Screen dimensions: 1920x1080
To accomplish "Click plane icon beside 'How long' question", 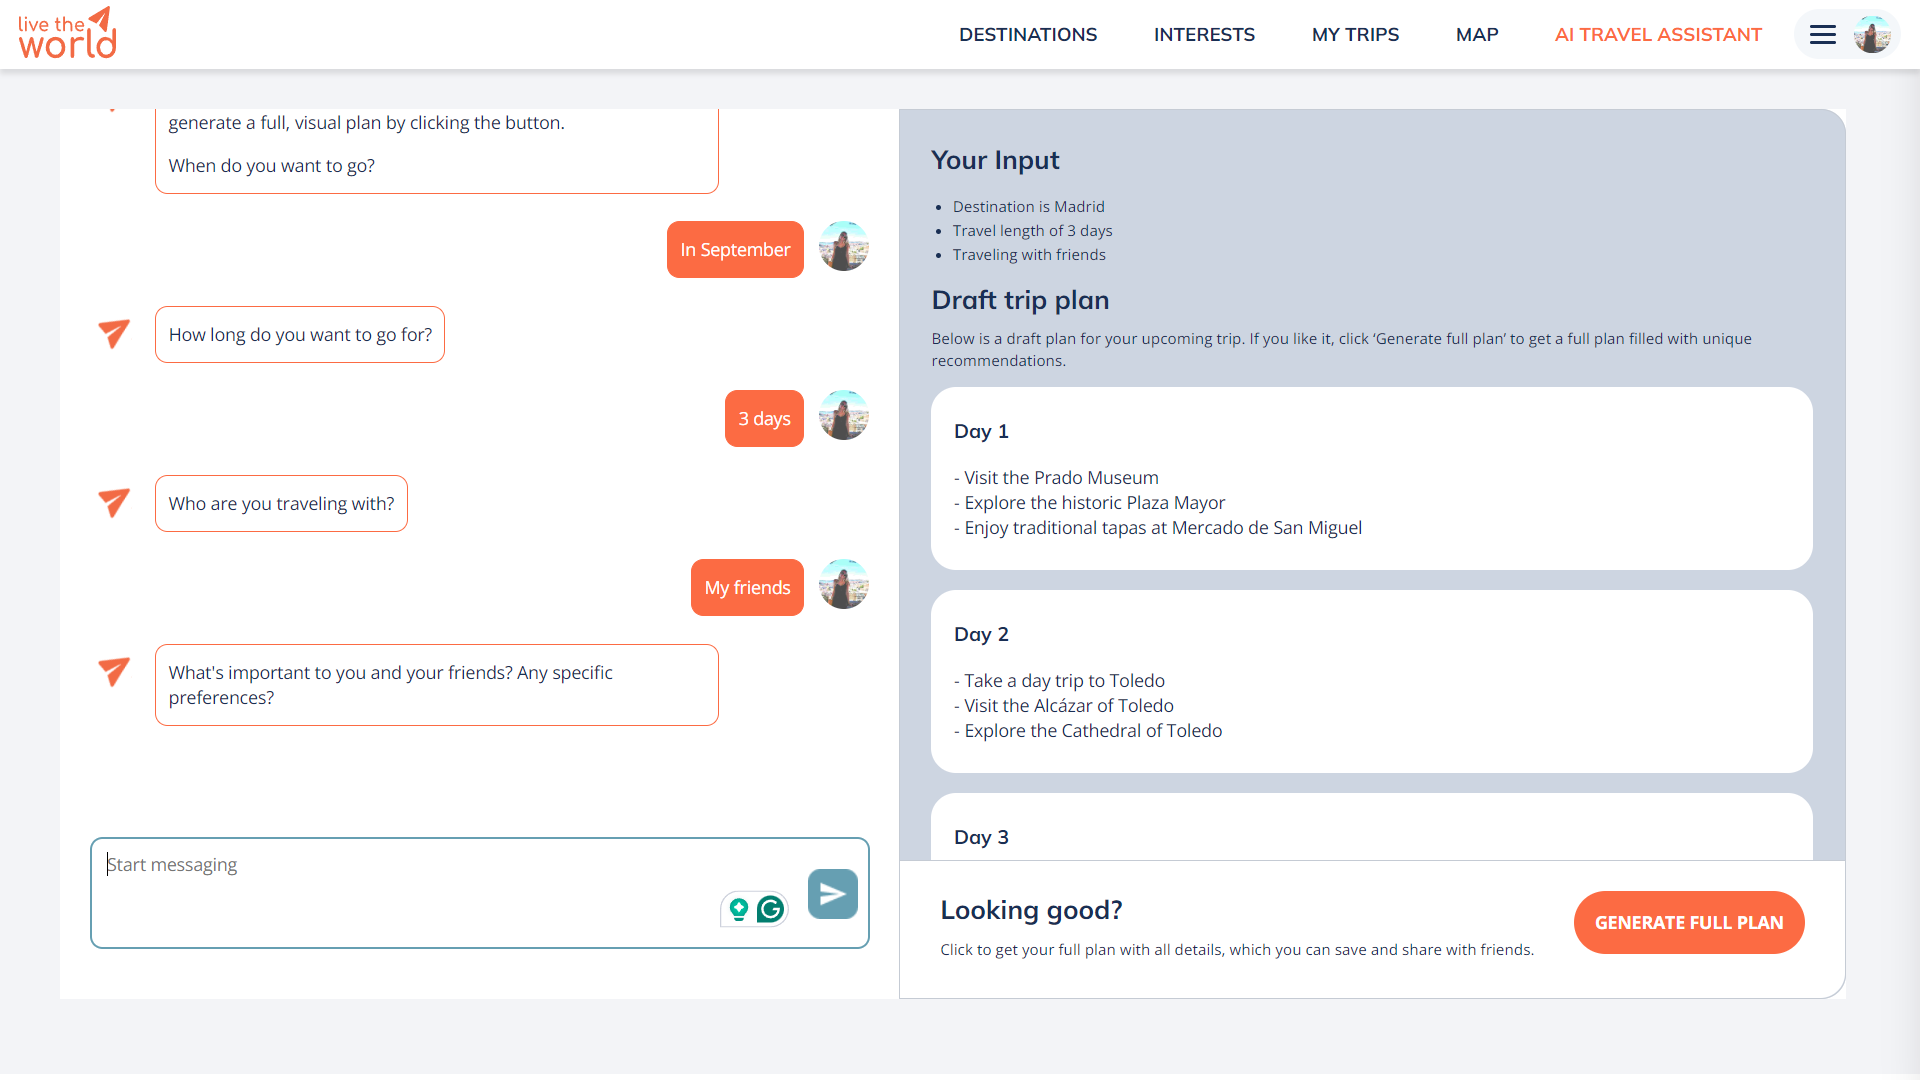I will click(114, 334).
